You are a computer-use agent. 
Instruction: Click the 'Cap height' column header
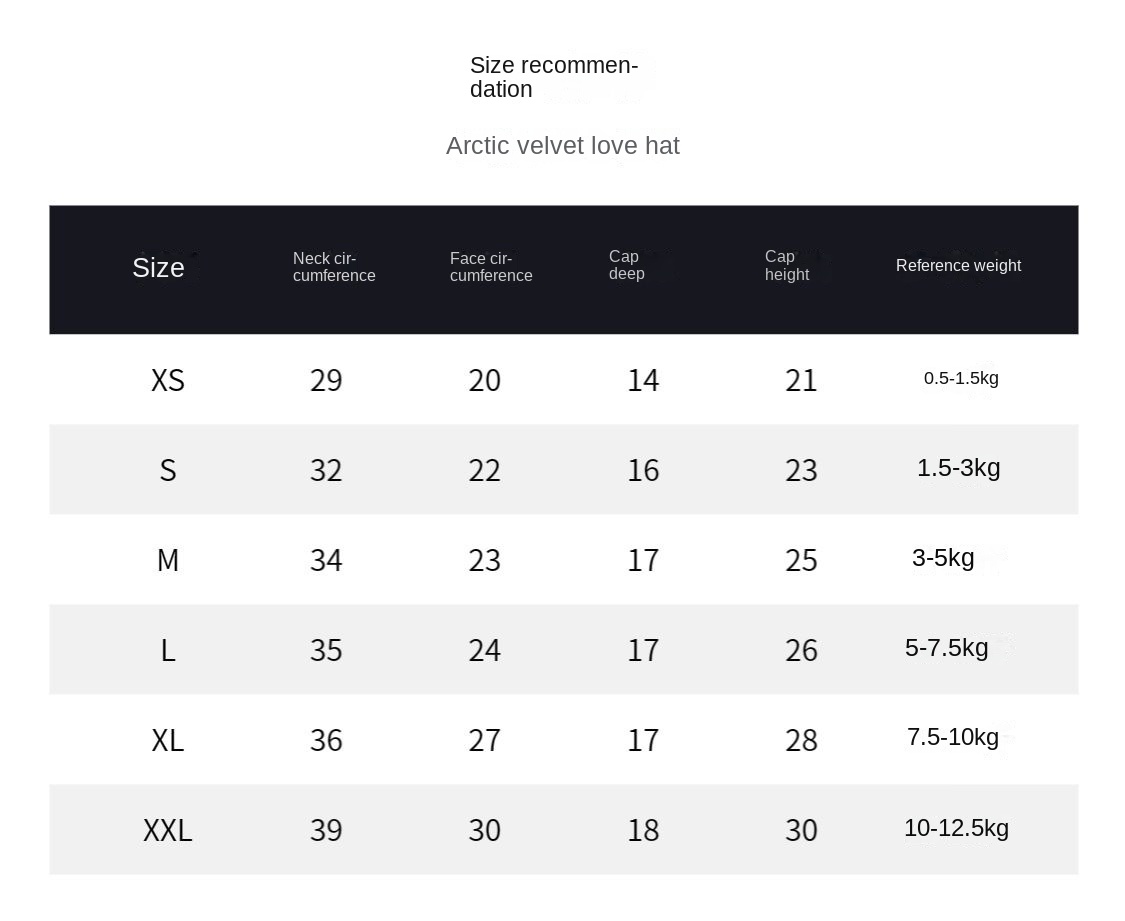[x=786, y=266]
